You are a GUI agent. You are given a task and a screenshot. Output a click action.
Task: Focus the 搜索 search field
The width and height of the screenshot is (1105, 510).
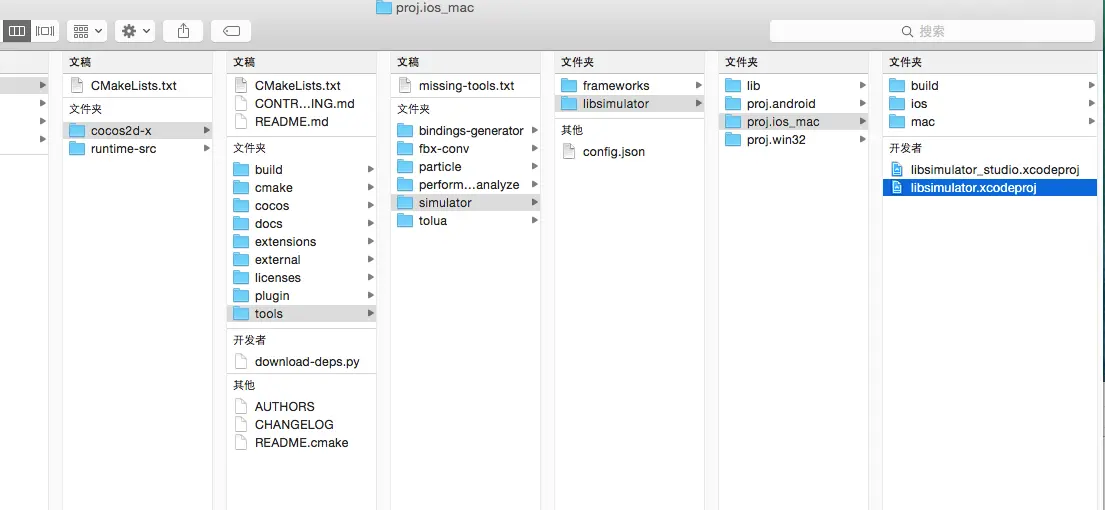(x=932, y=31)
